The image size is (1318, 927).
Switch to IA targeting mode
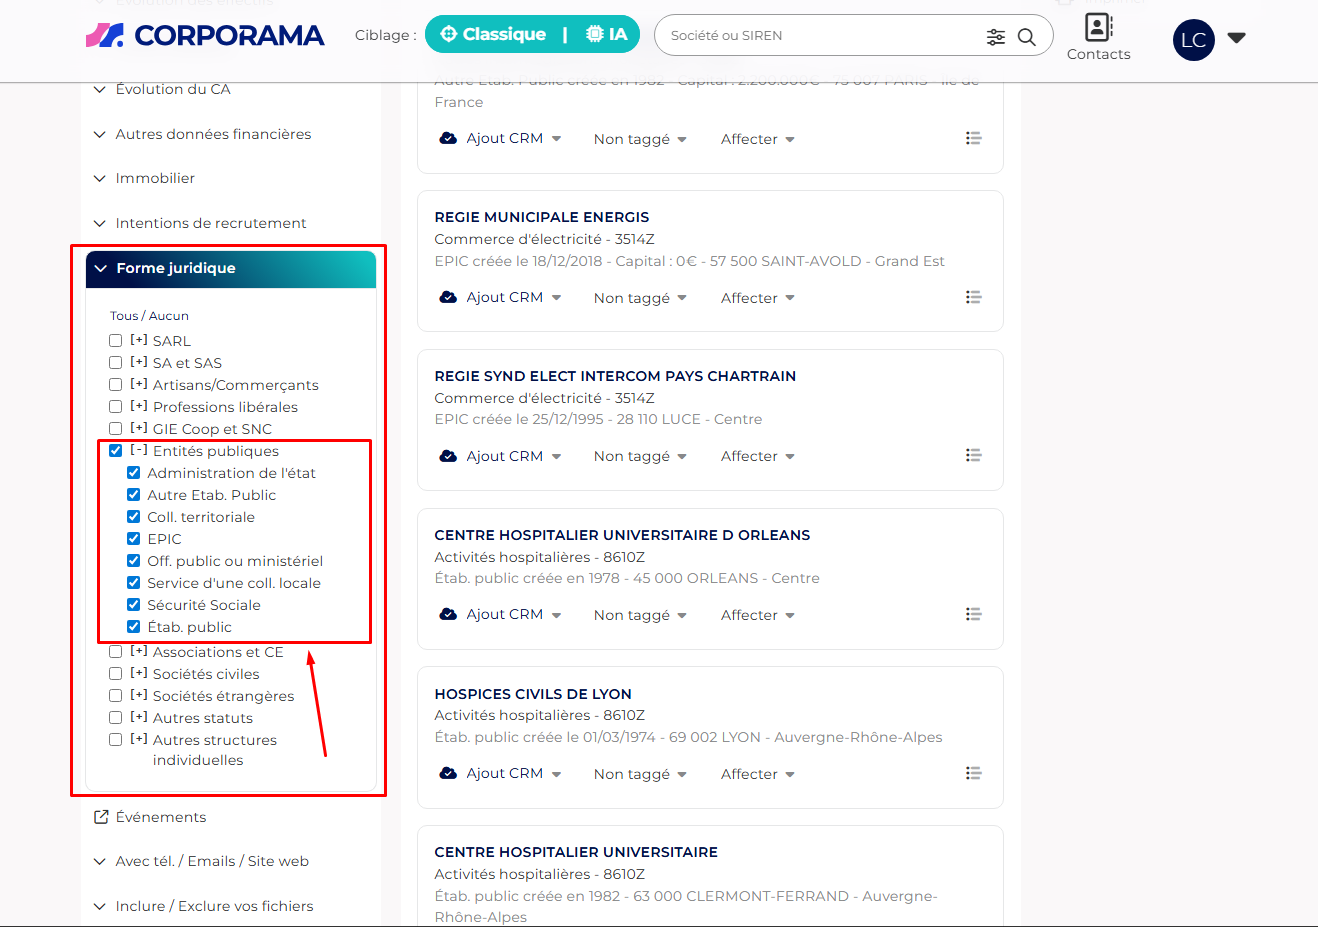[607, 34]
